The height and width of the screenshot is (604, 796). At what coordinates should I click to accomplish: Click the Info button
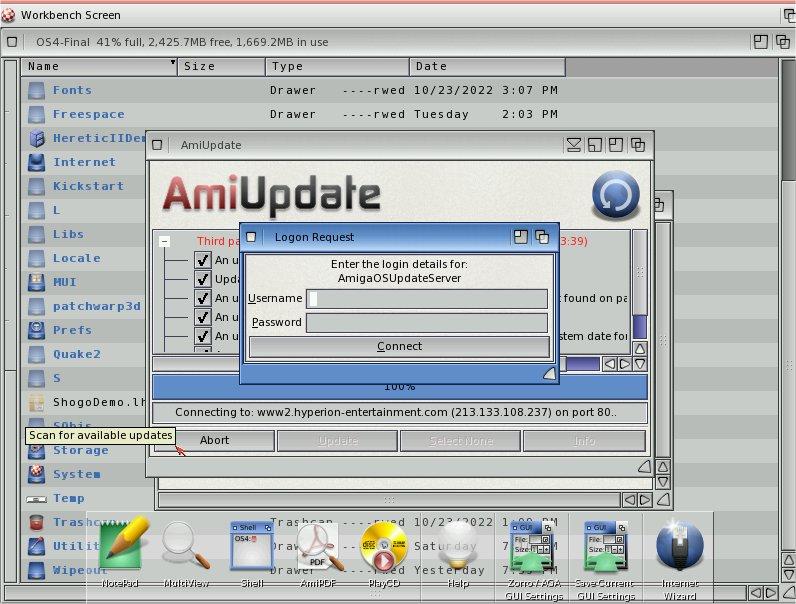click(x=584, y=441)
